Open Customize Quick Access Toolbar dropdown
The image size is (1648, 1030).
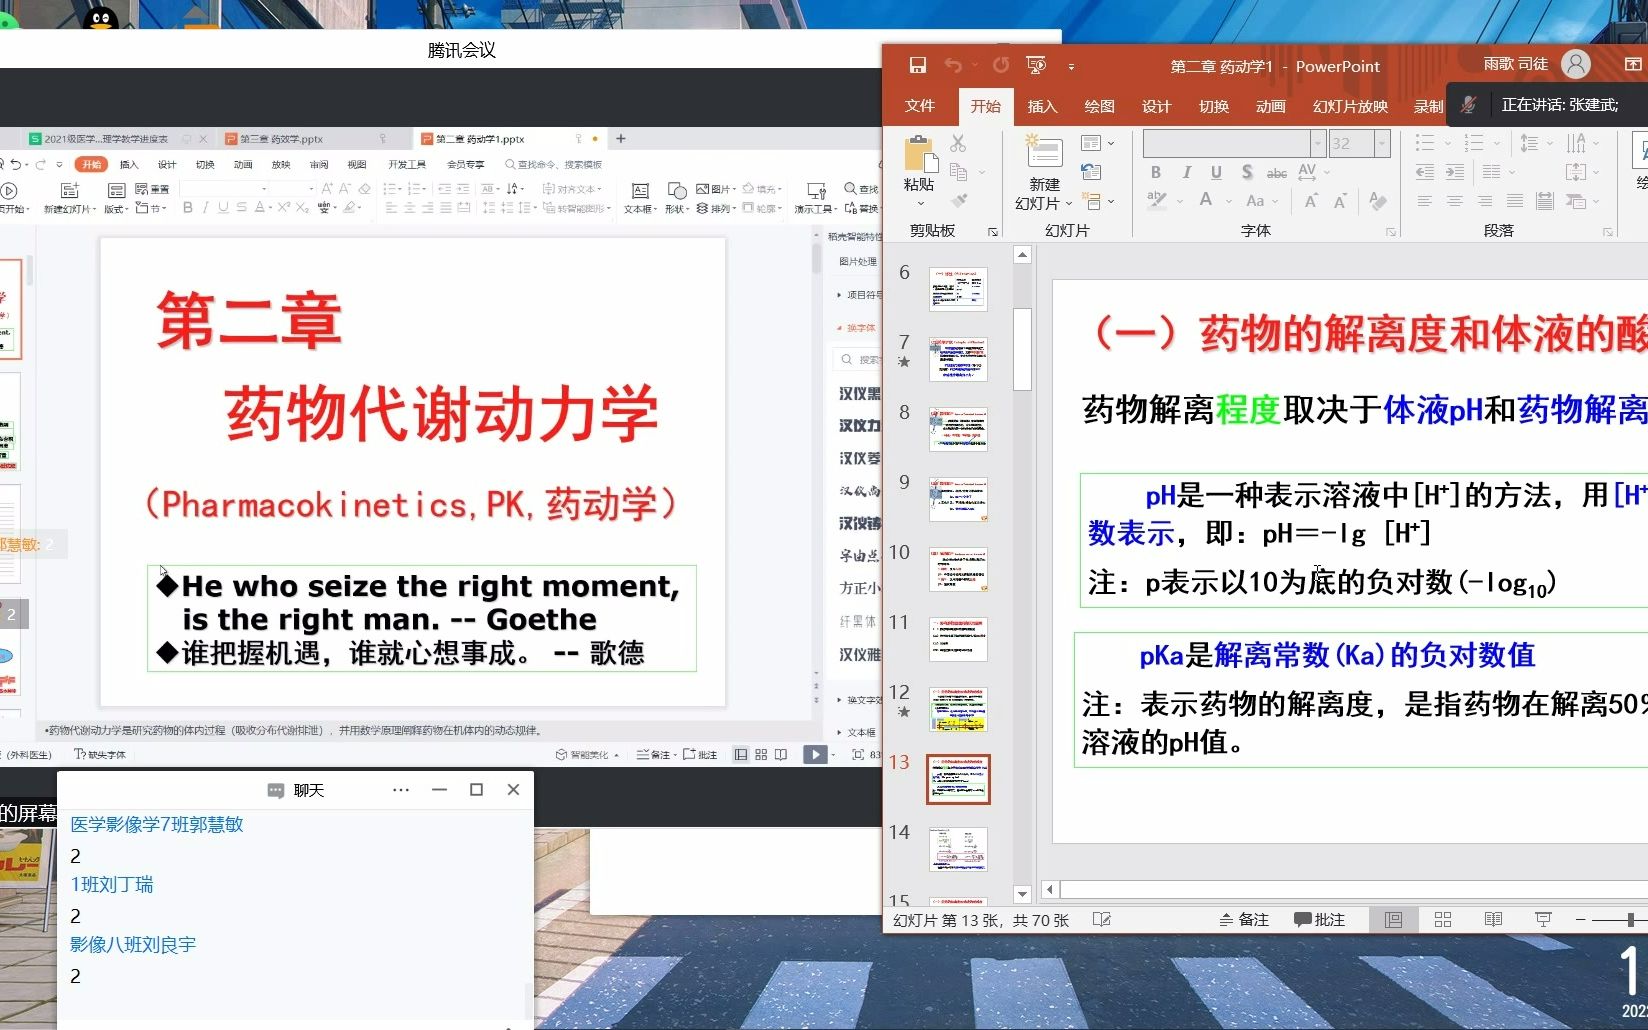pyautogui.click(x=1071, y=67)
